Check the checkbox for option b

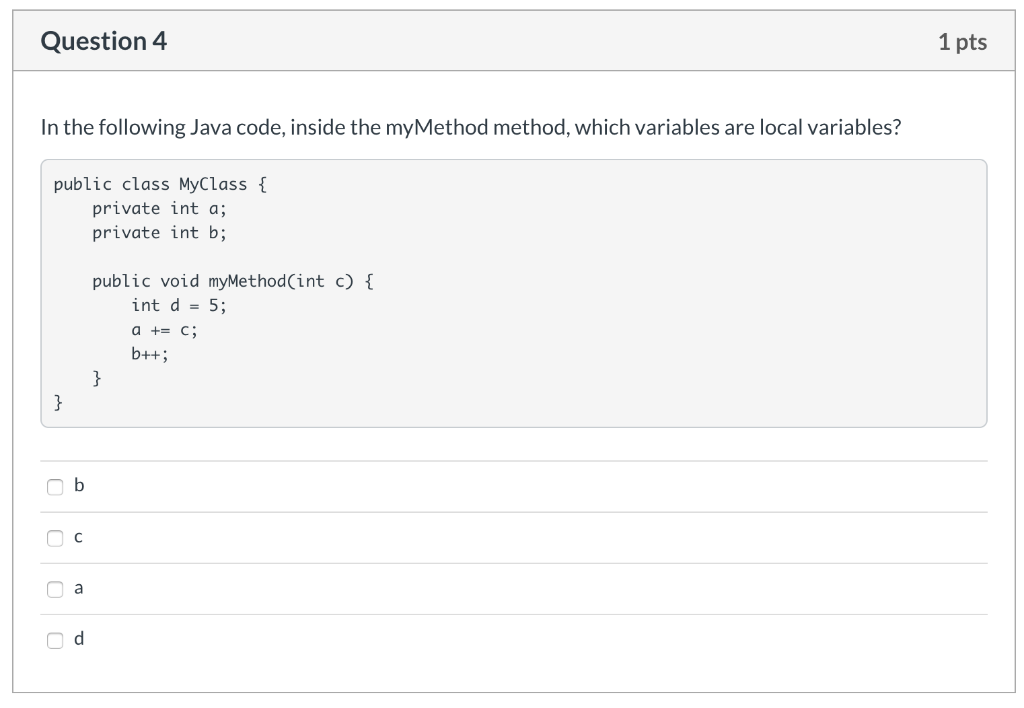[56, 486]
